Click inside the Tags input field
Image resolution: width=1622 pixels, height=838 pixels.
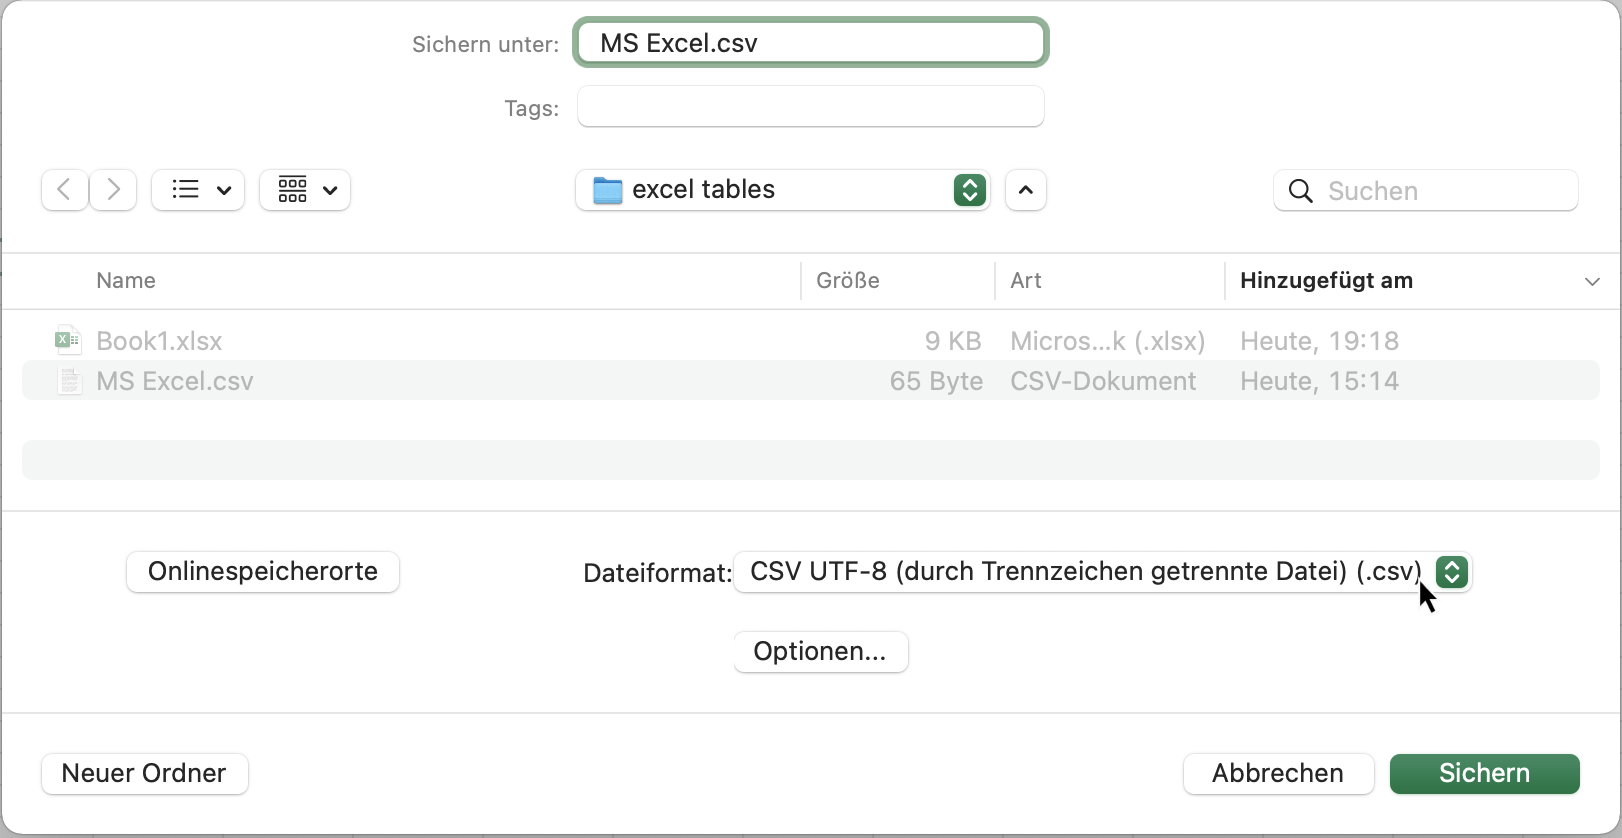[x=810, y=106]
